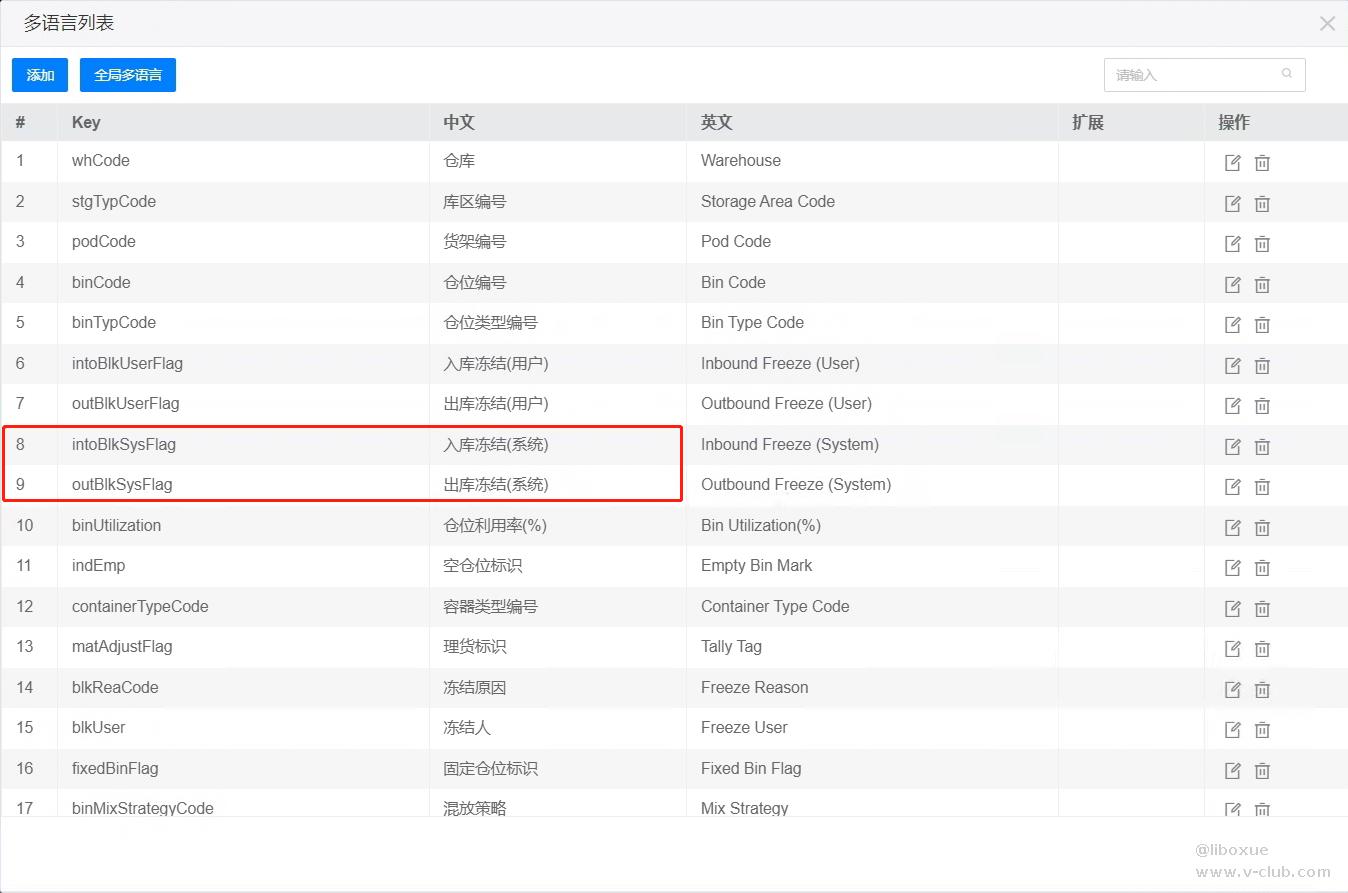
Task: Edit the binUtilization row
Action: coord(1232,528)
